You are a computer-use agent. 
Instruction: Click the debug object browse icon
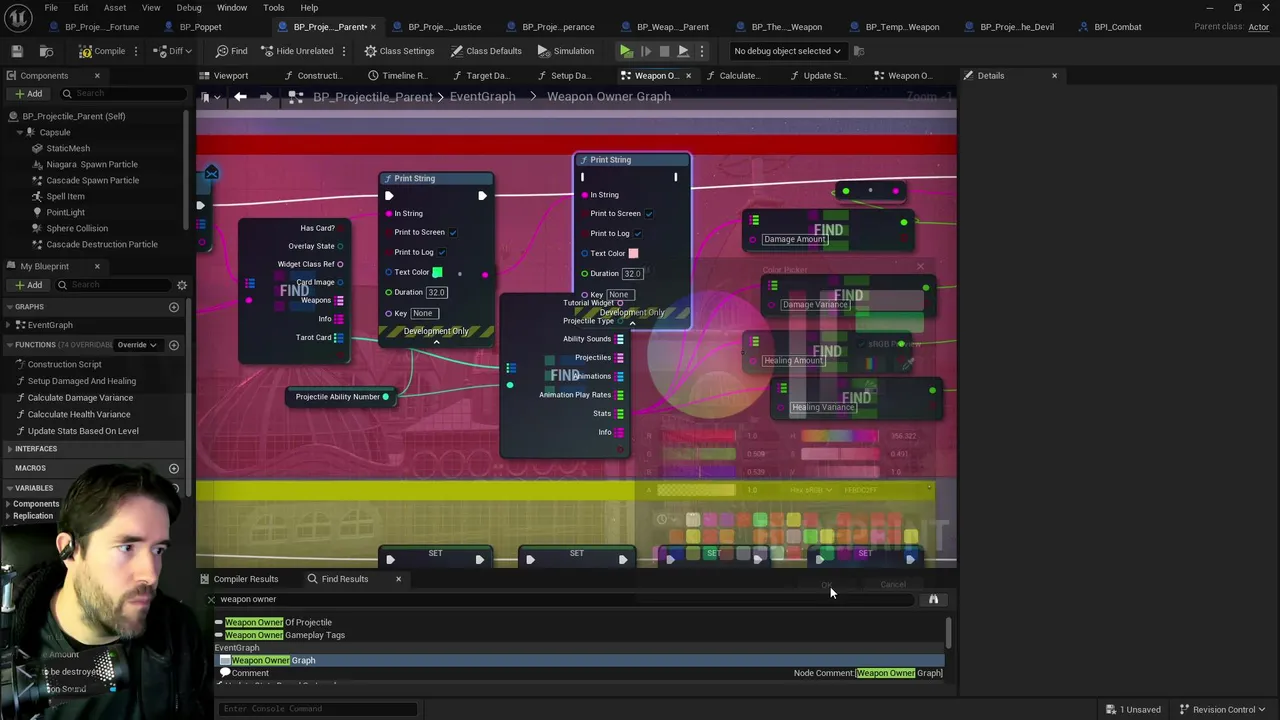(860, 51)
